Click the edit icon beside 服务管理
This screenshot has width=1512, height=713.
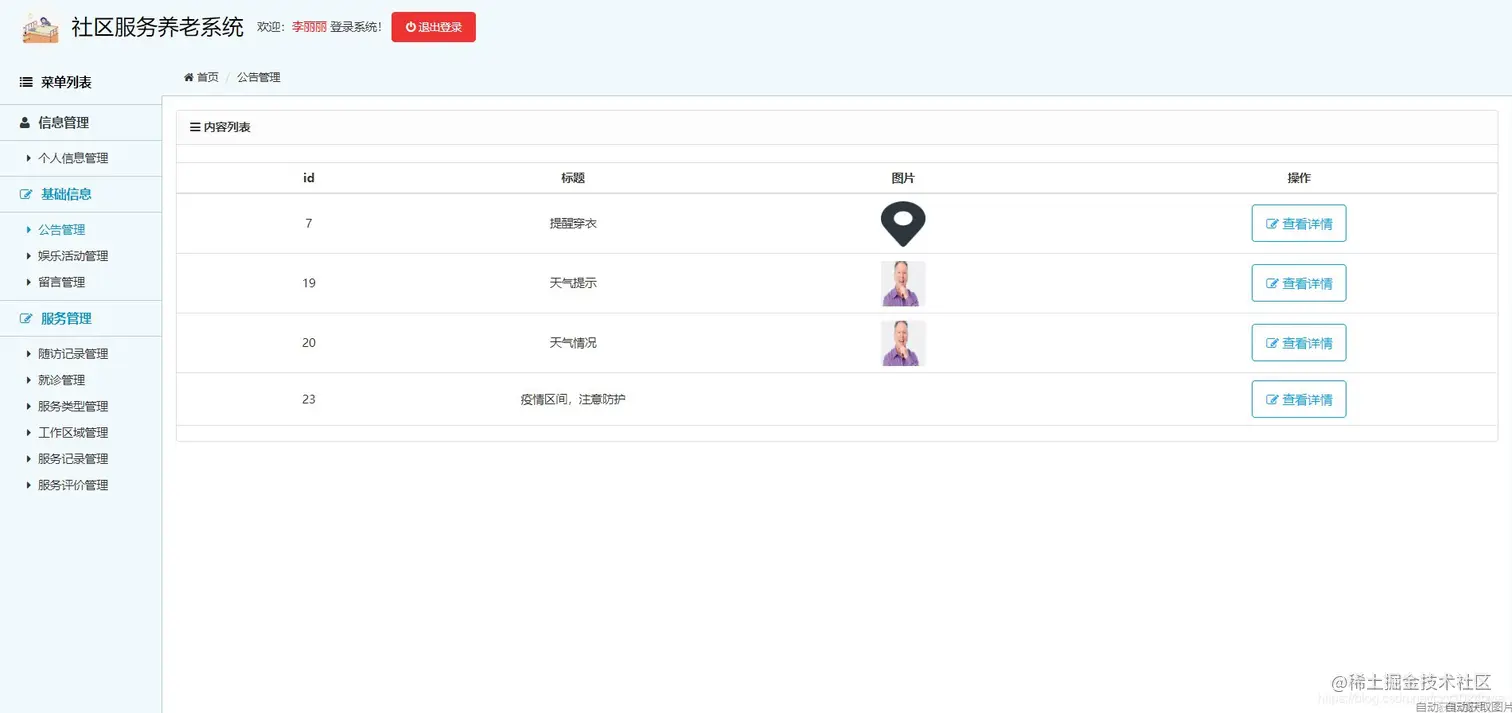(26, 318)
